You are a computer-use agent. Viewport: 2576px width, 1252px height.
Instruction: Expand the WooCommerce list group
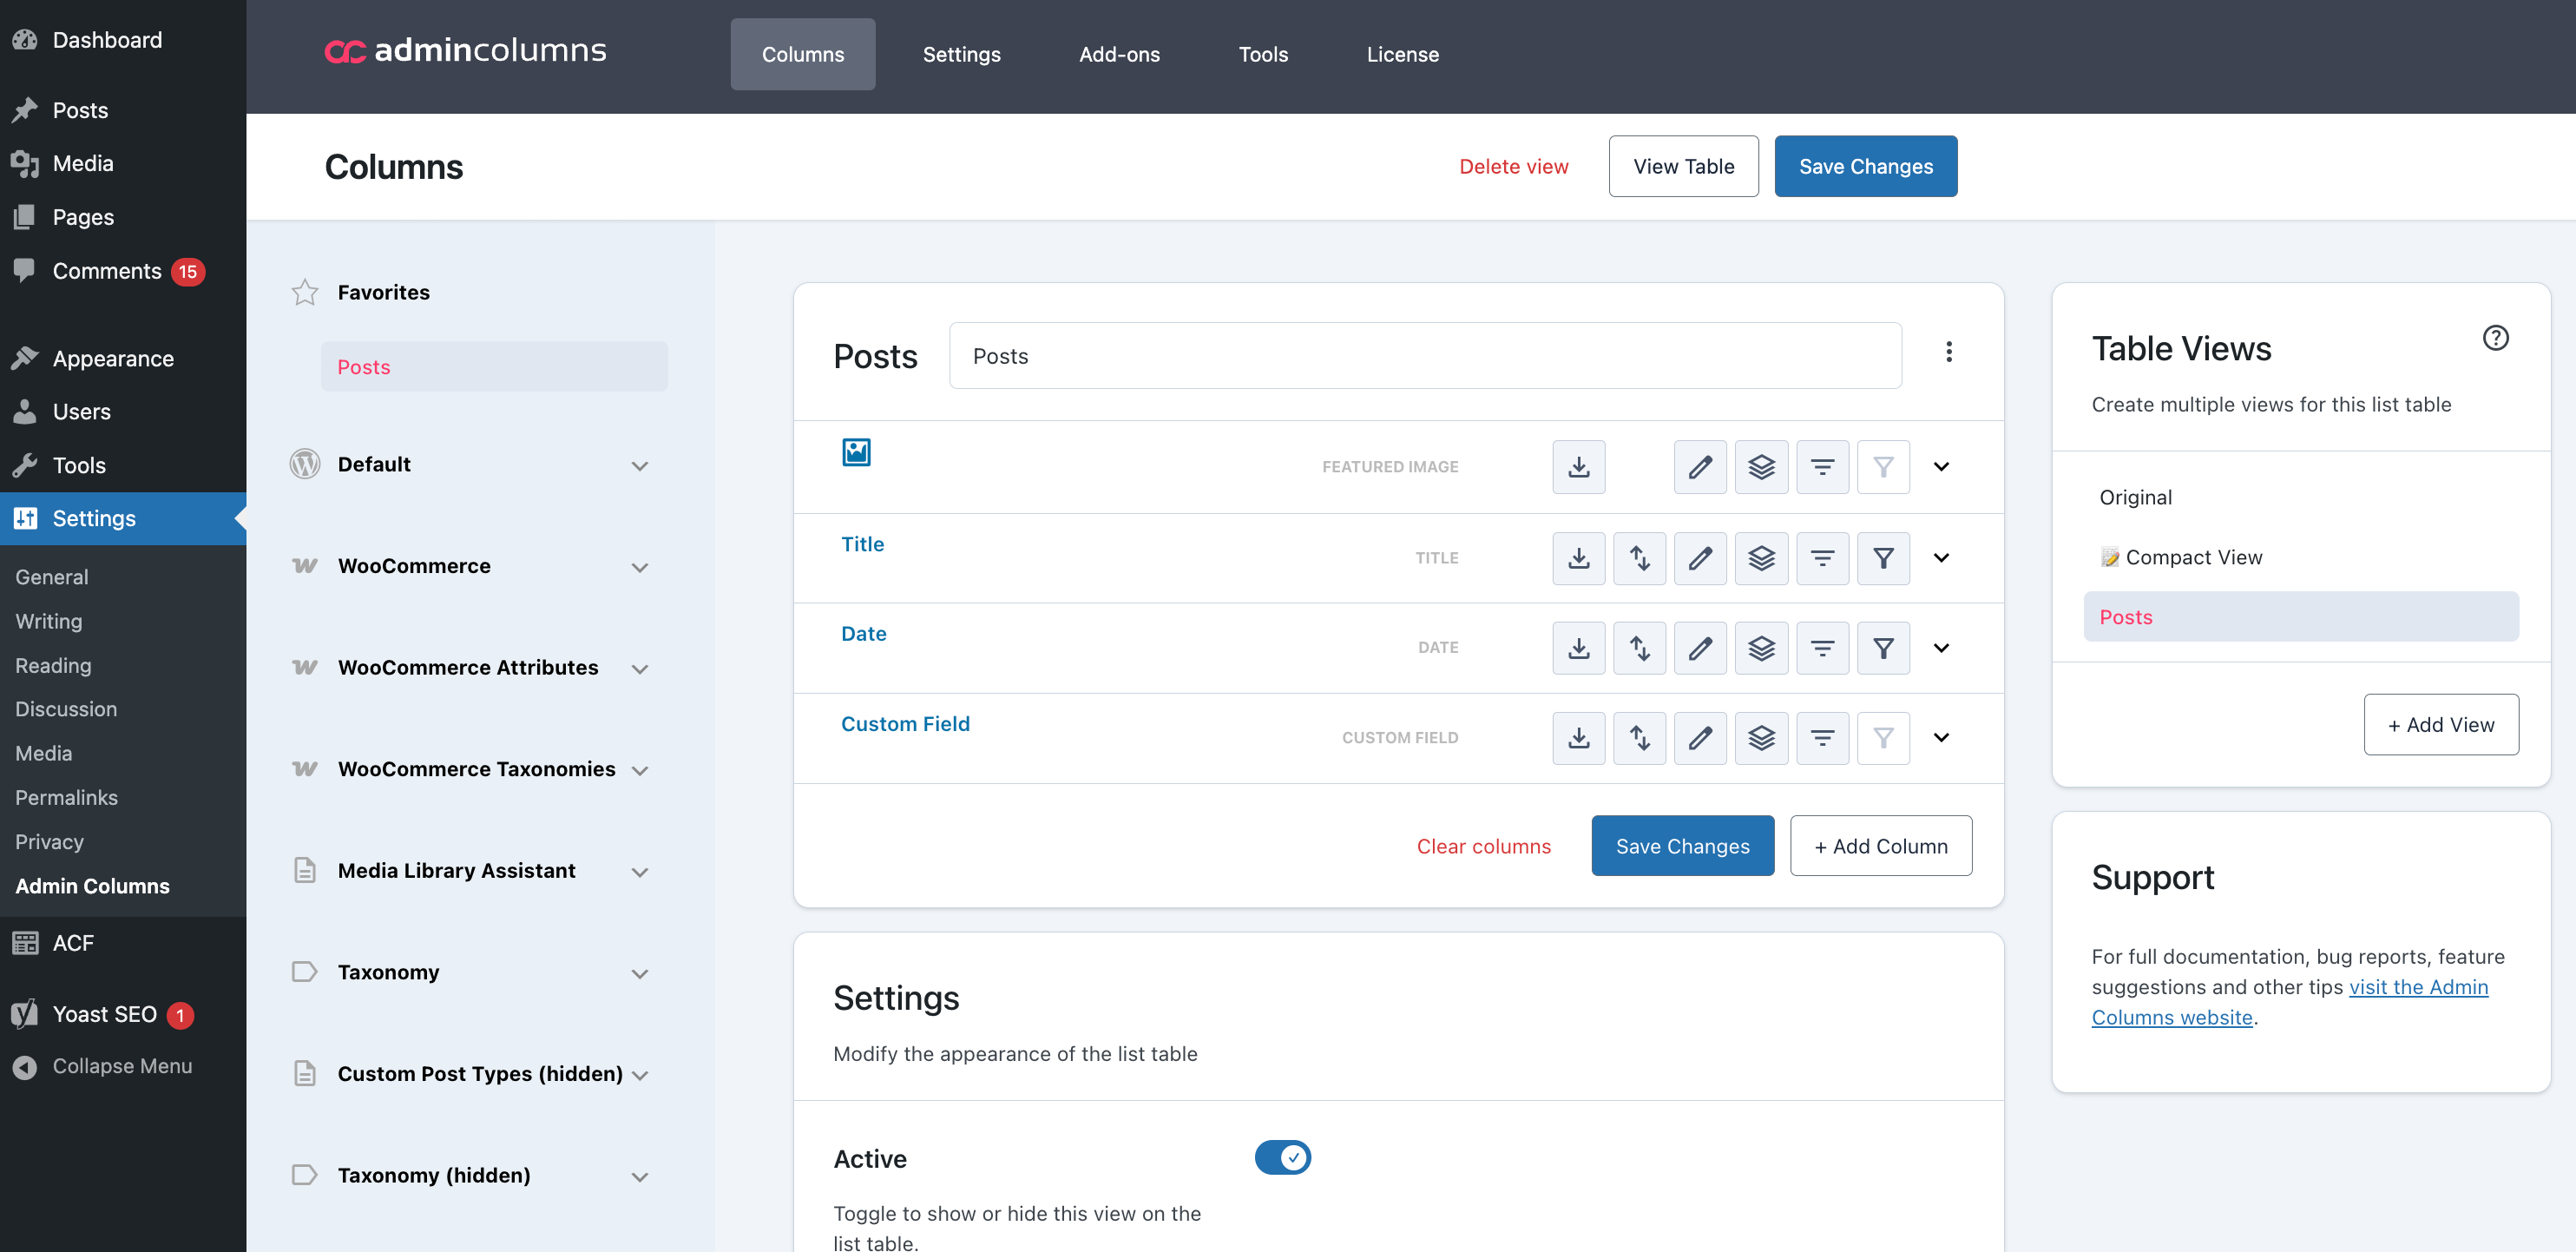640,567
